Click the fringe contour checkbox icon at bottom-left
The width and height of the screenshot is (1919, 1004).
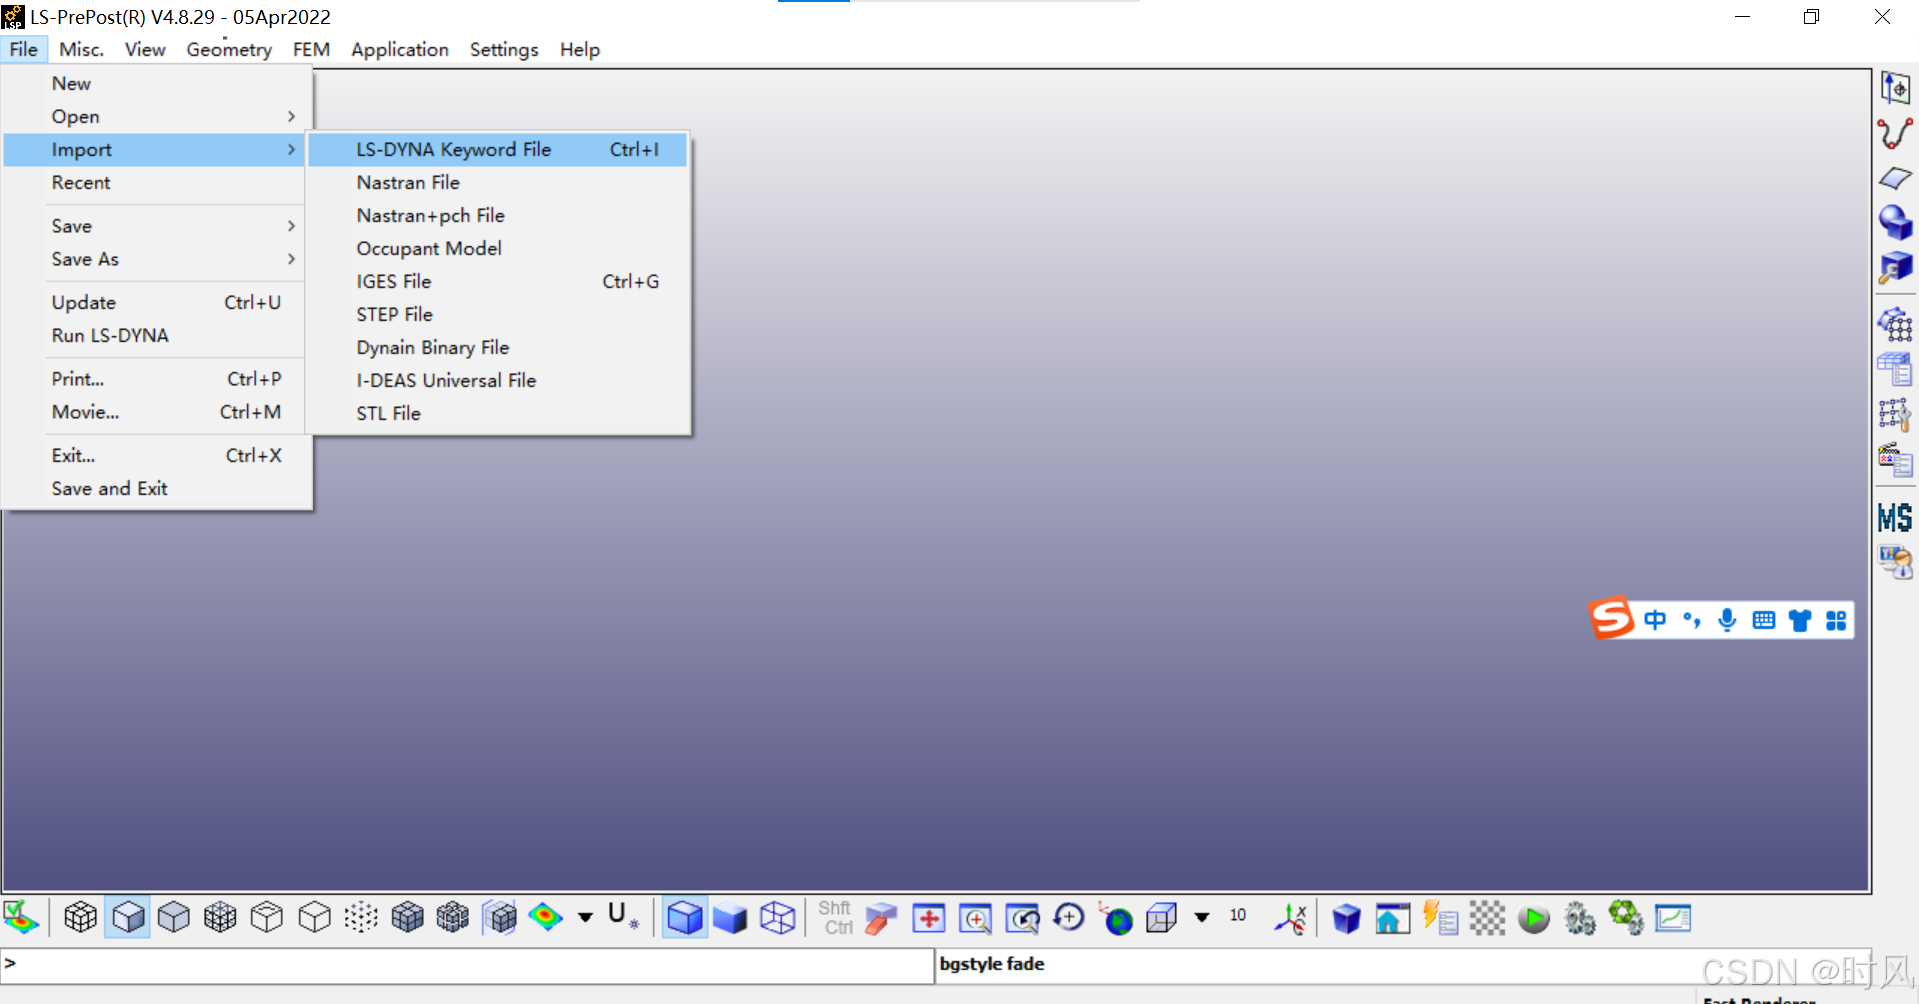tap(21, 918)
